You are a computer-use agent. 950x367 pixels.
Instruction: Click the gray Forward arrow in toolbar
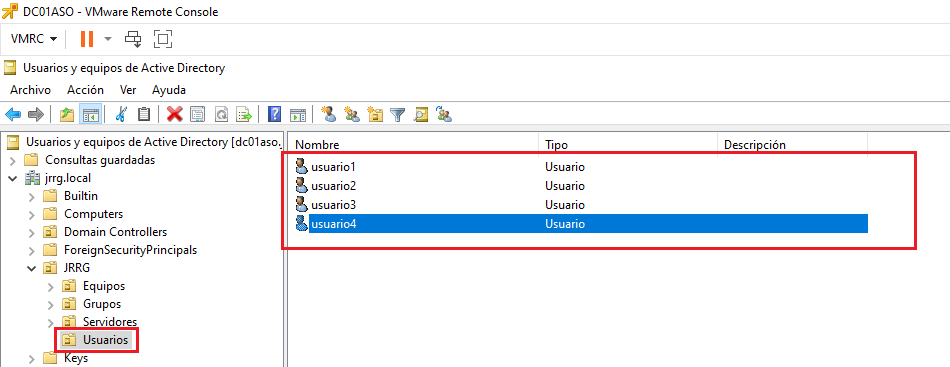pyautogui.click(x=36, y=114)
